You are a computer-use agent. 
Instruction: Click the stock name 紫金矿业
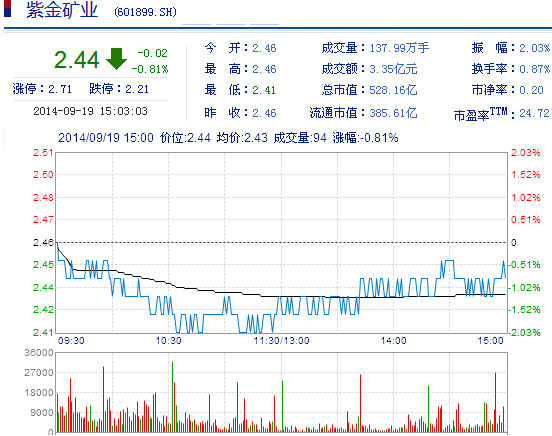click(x=62, y=10)
